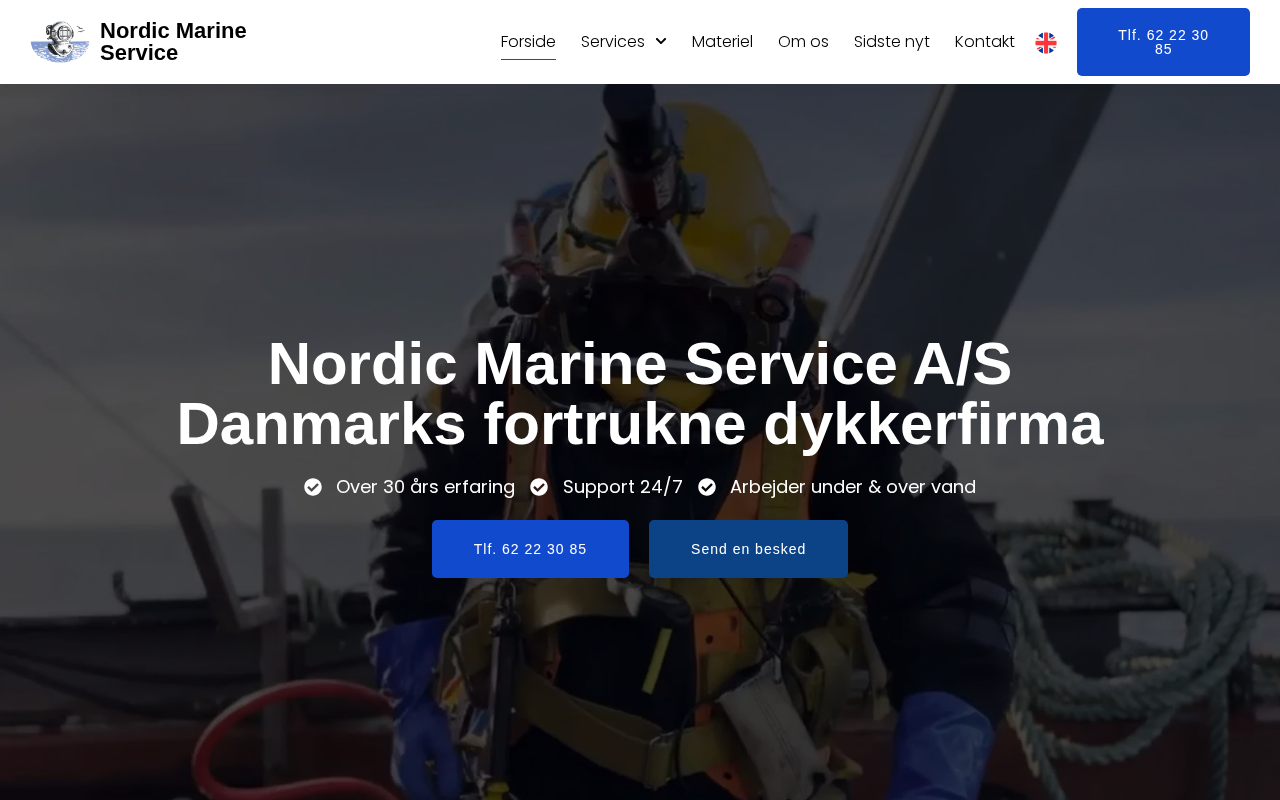Click the diver helmet logo icon

tap(60, 42)
